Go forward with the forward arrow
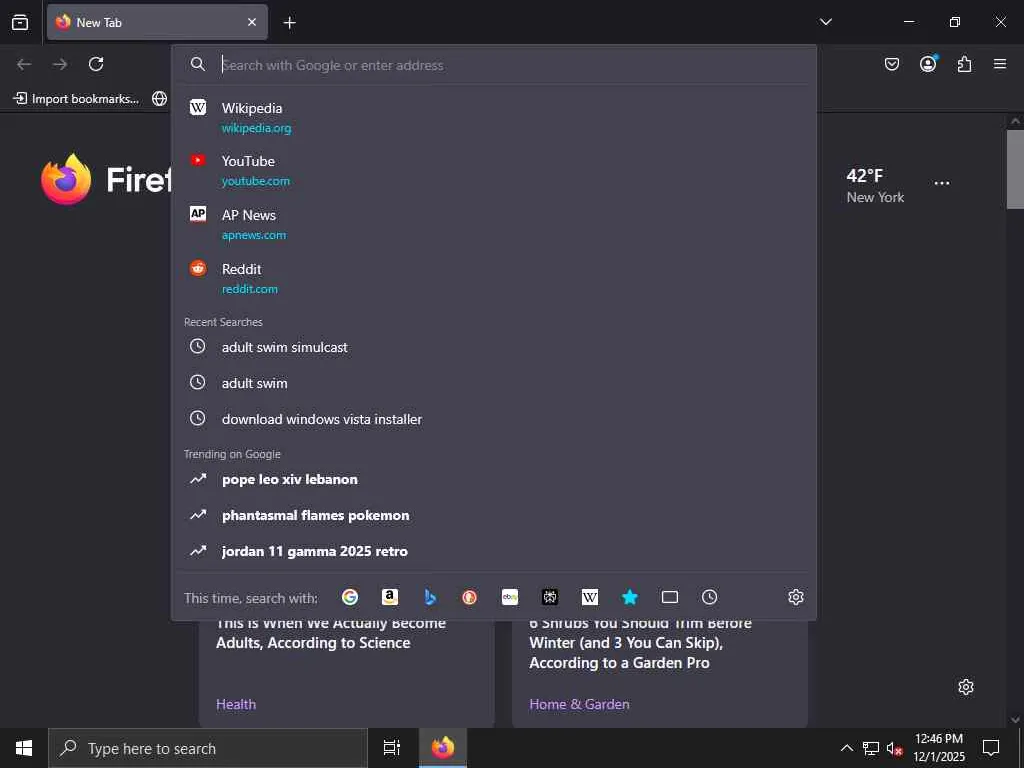 tap(60, 64)
